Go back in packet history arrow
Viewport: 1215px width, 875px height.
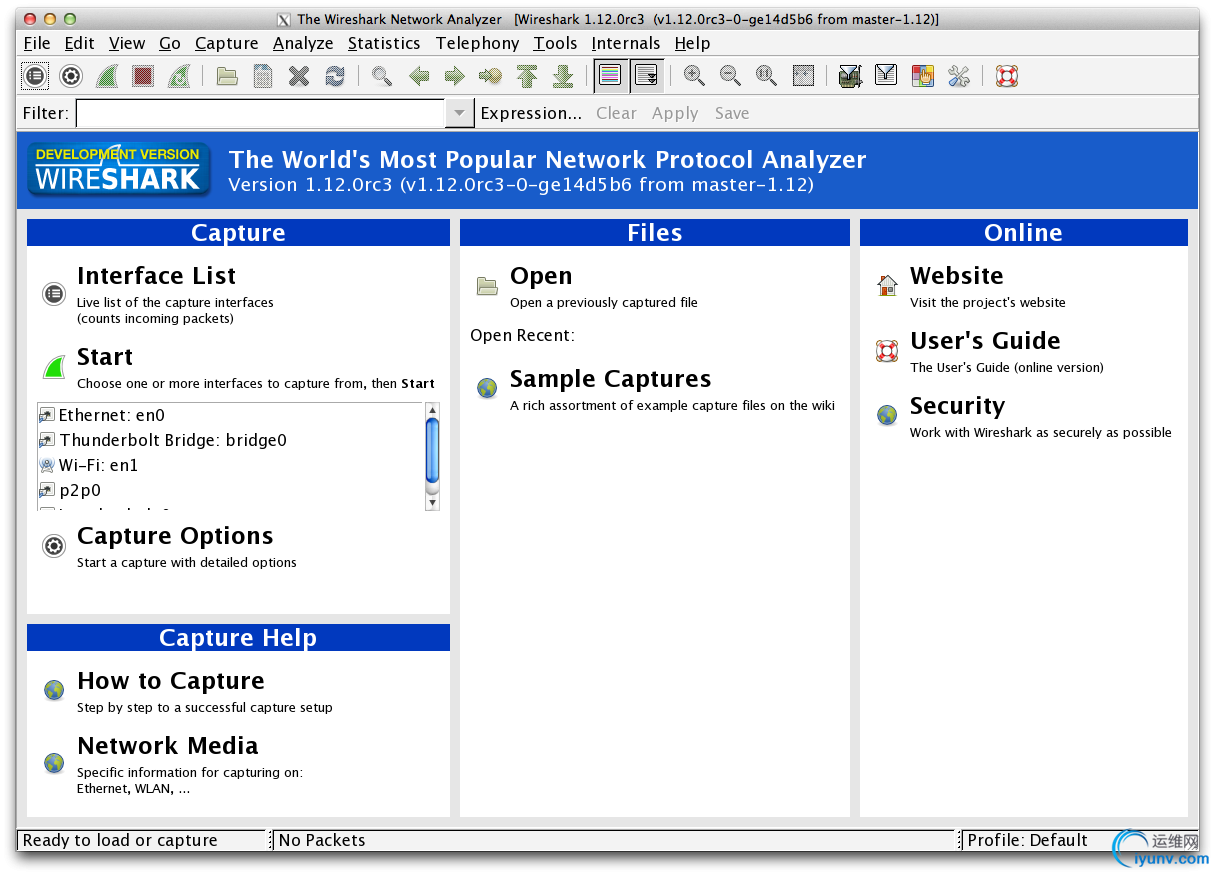click(x=419, y=76)
